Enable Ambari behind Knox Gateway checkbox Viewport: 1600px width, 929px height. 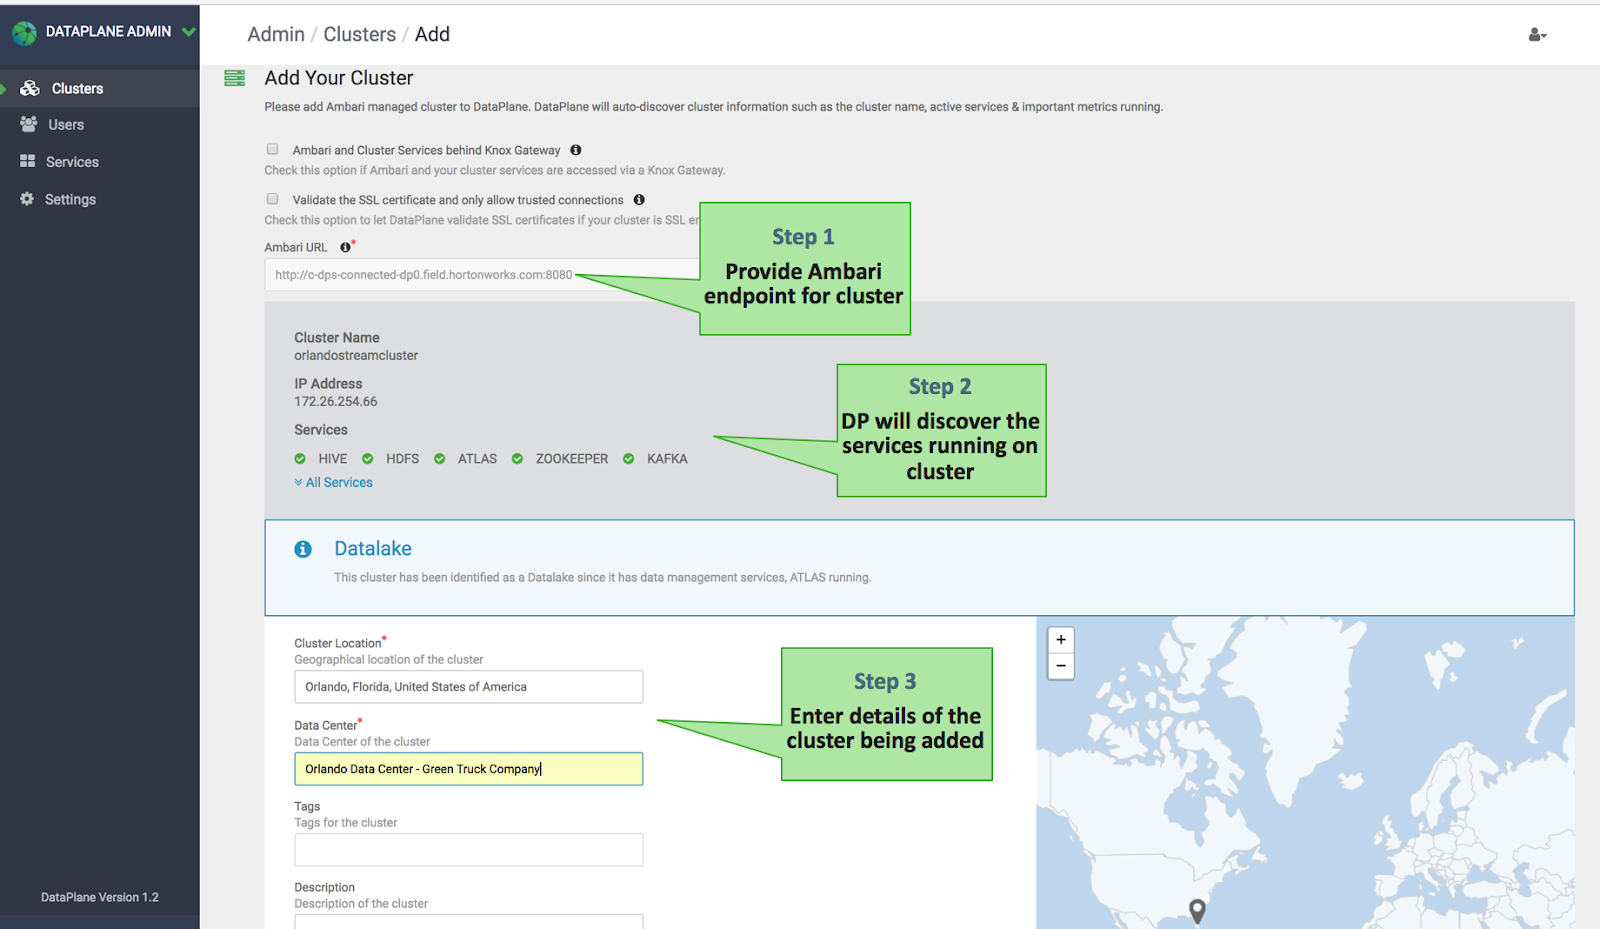coord(272,149)
